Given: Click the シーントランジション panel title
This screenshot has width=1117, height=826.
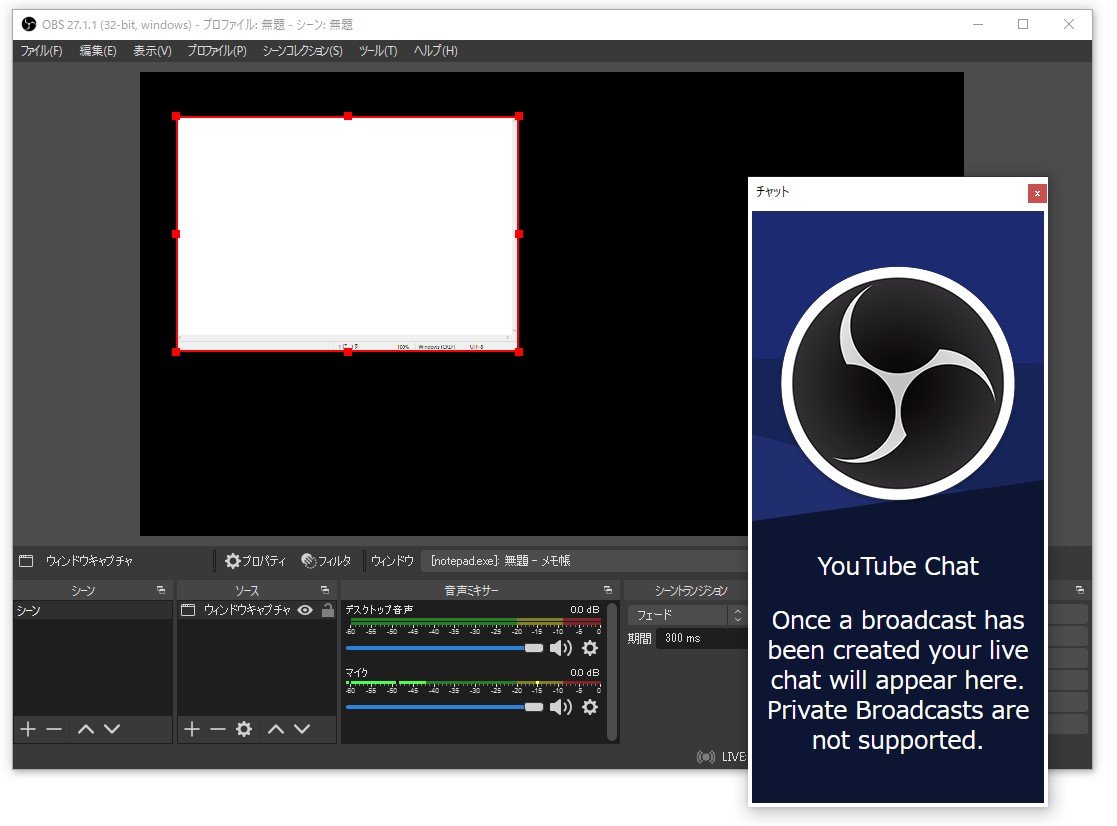Looking at the screenshot, I should pos(690,590).
